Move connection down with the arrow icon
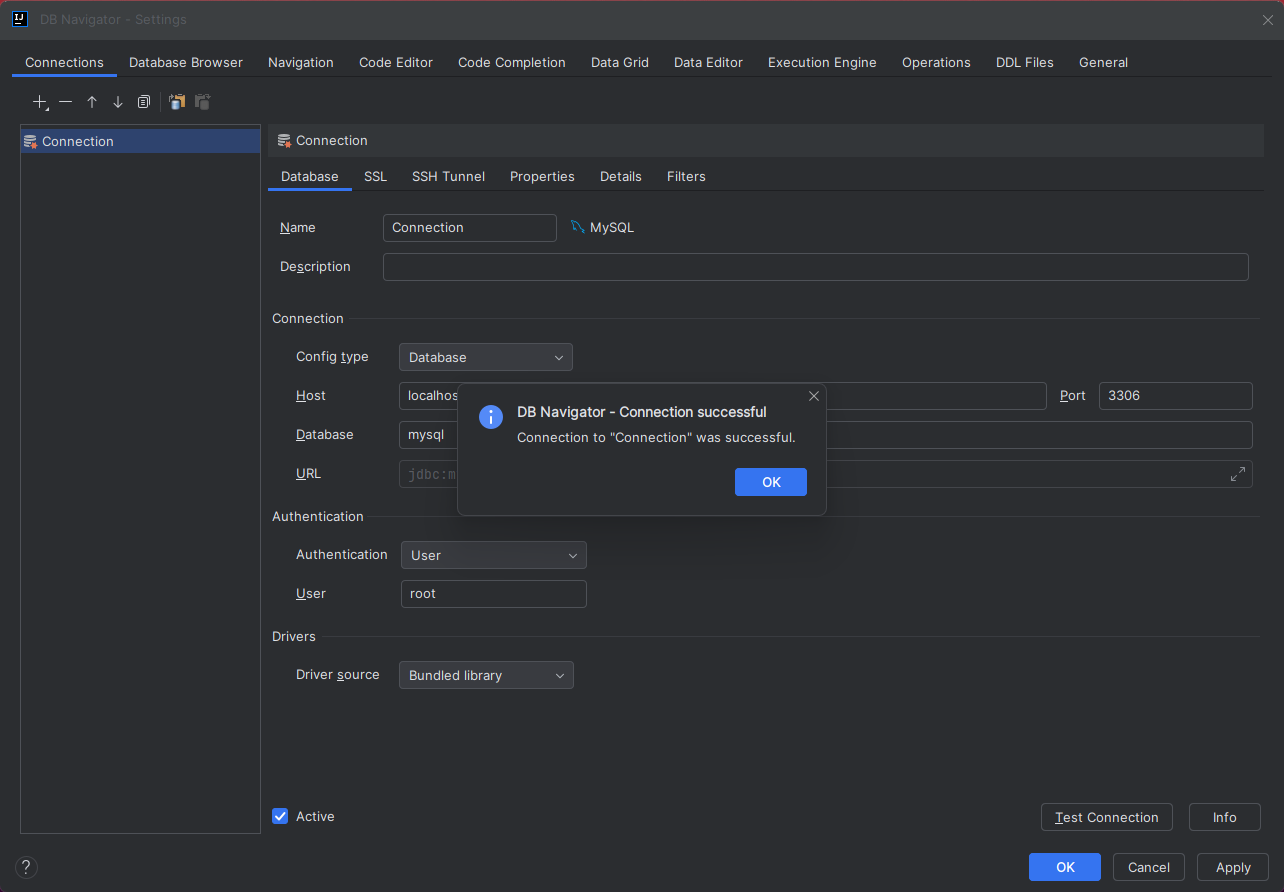Viewport: 1284px width, 892px height. (118, 102)
